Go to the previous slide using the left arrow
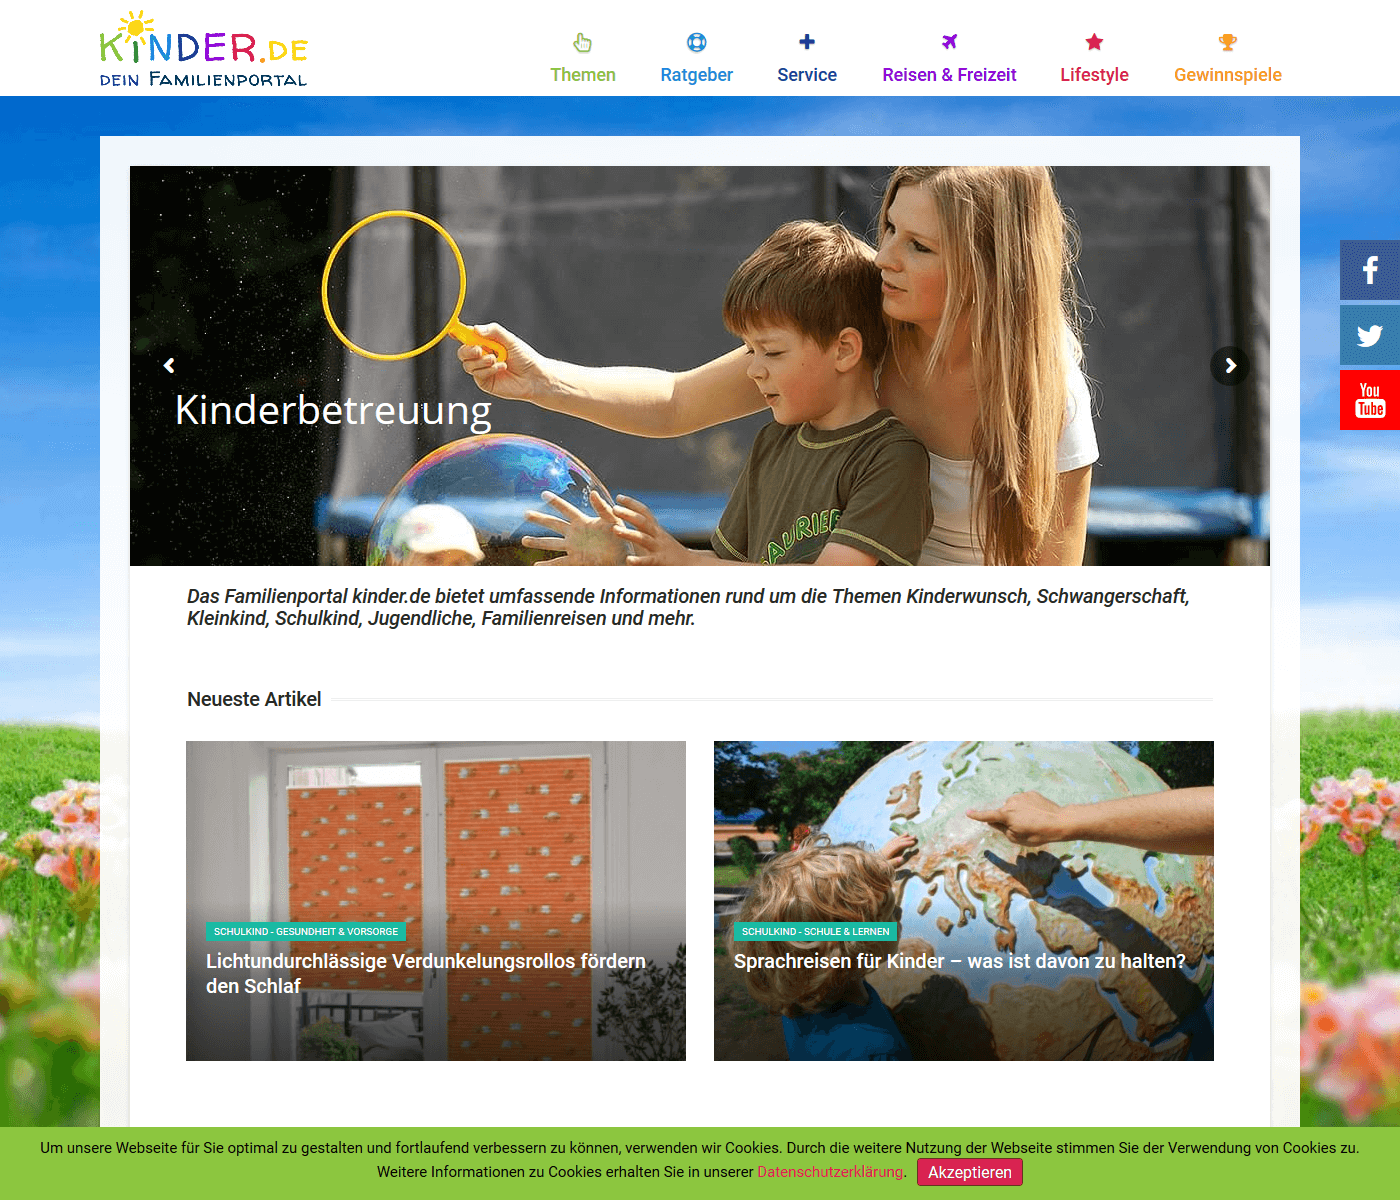Screen dimensions: 1400x1200 [169, 366]
